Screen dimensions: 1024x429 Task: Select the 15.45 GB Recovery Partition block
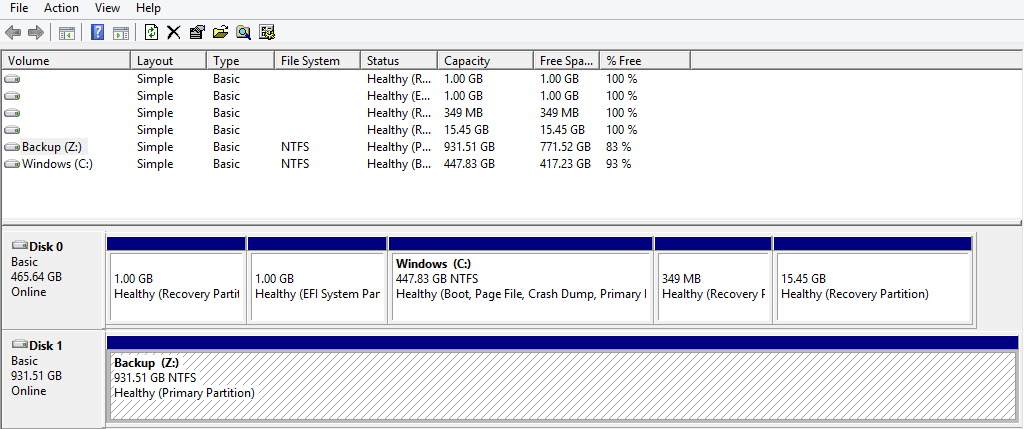point(871,285)
